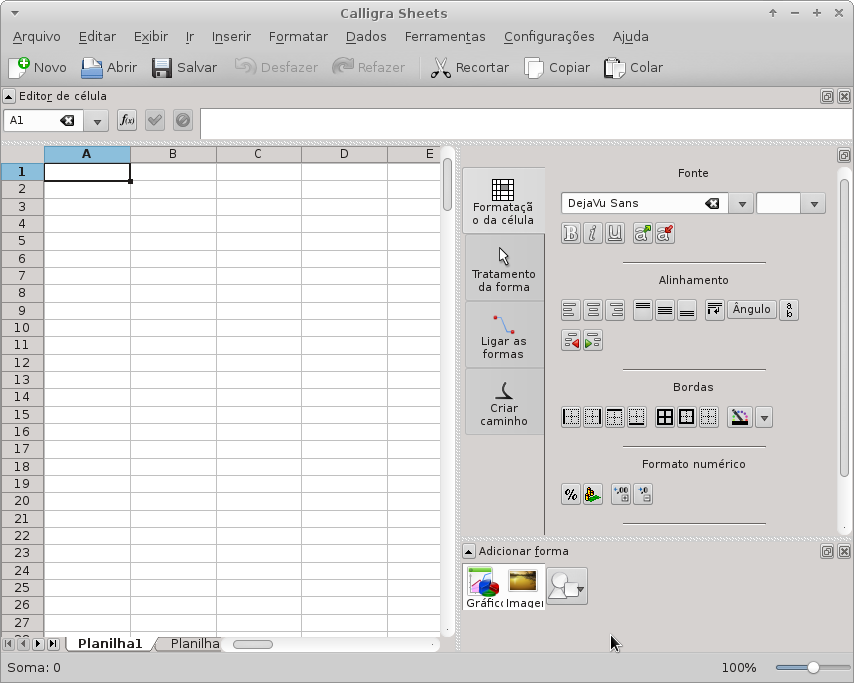Align cell content to bottom

687,310
